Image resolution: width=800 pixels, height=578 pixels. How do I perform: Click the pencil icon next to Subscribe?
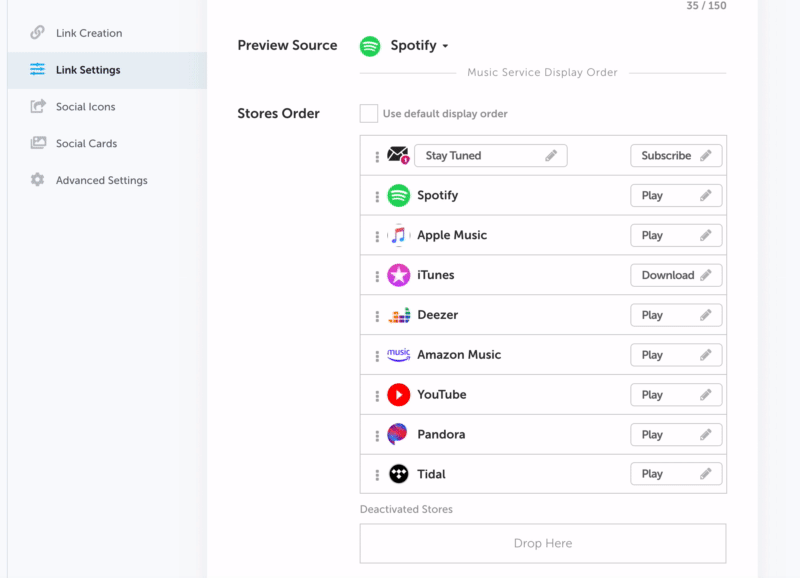(x=706, y=156)
